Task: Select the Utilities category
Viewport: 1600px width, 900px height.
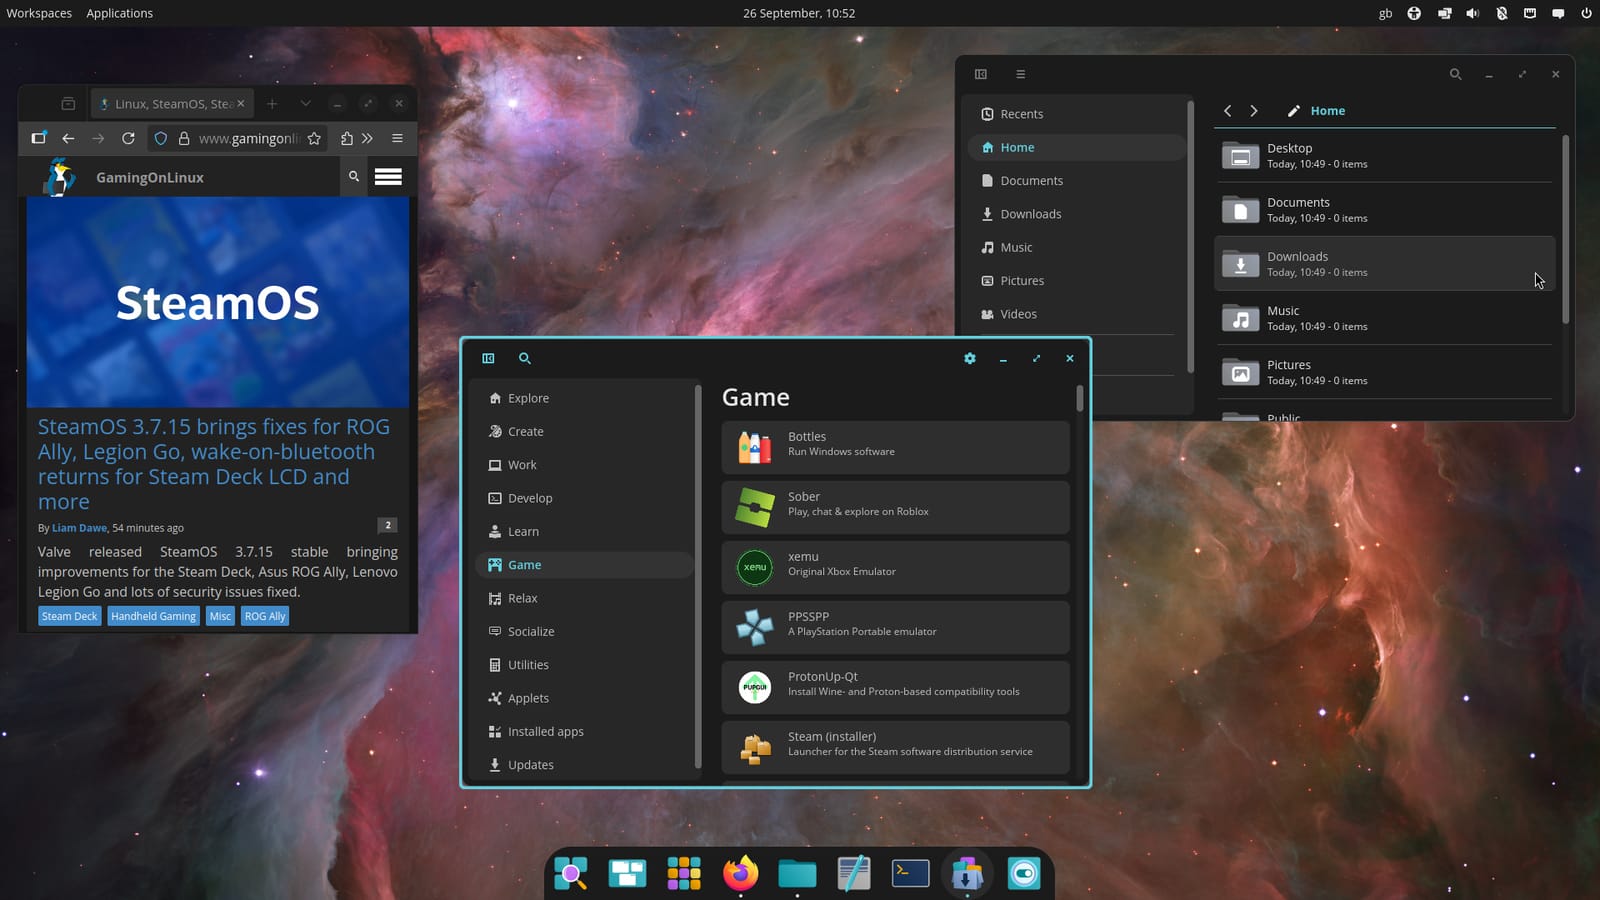Action: pyautogui.click(x=528, y=665)
